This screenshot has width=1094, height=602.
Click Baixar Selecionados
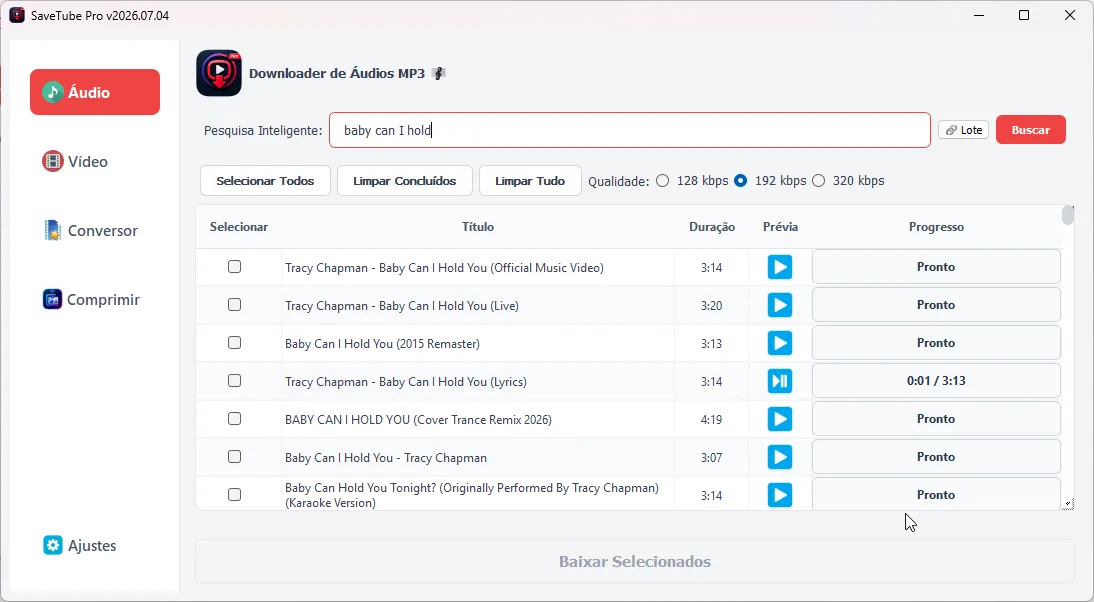[635, 562]
